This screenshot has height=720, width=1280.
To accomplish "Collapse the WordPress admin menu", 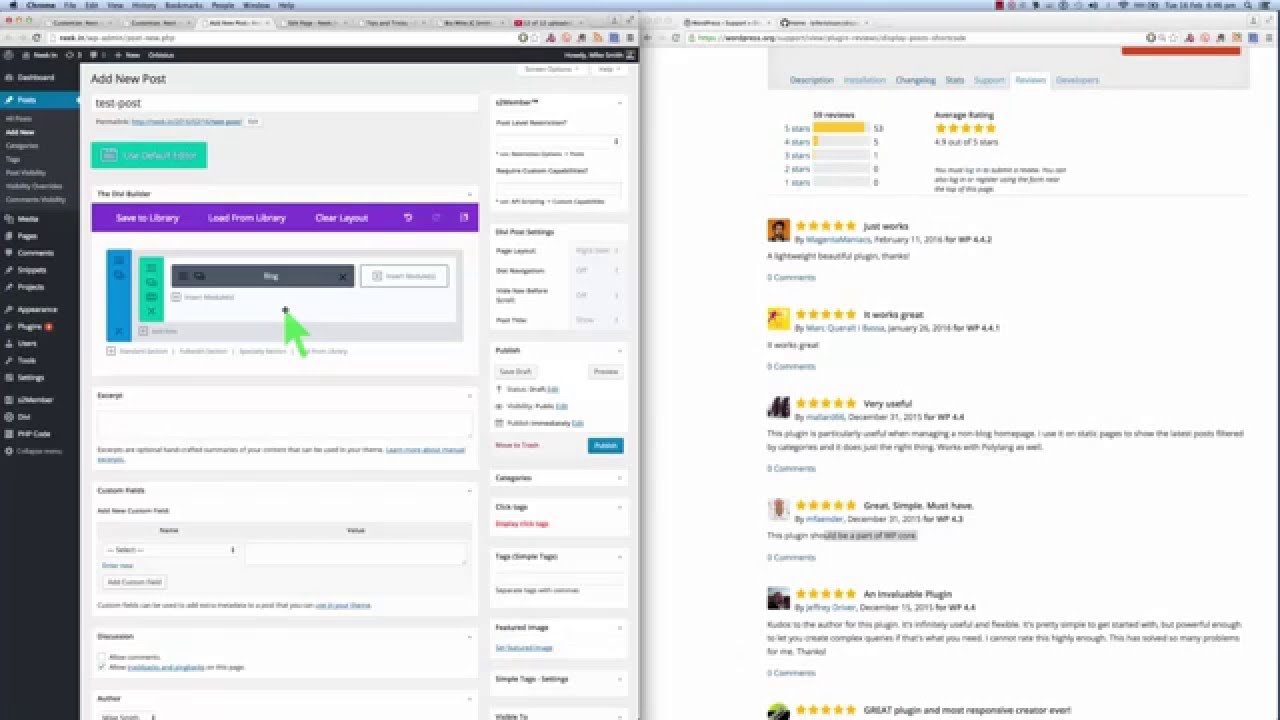I will (x=39, y=451).
